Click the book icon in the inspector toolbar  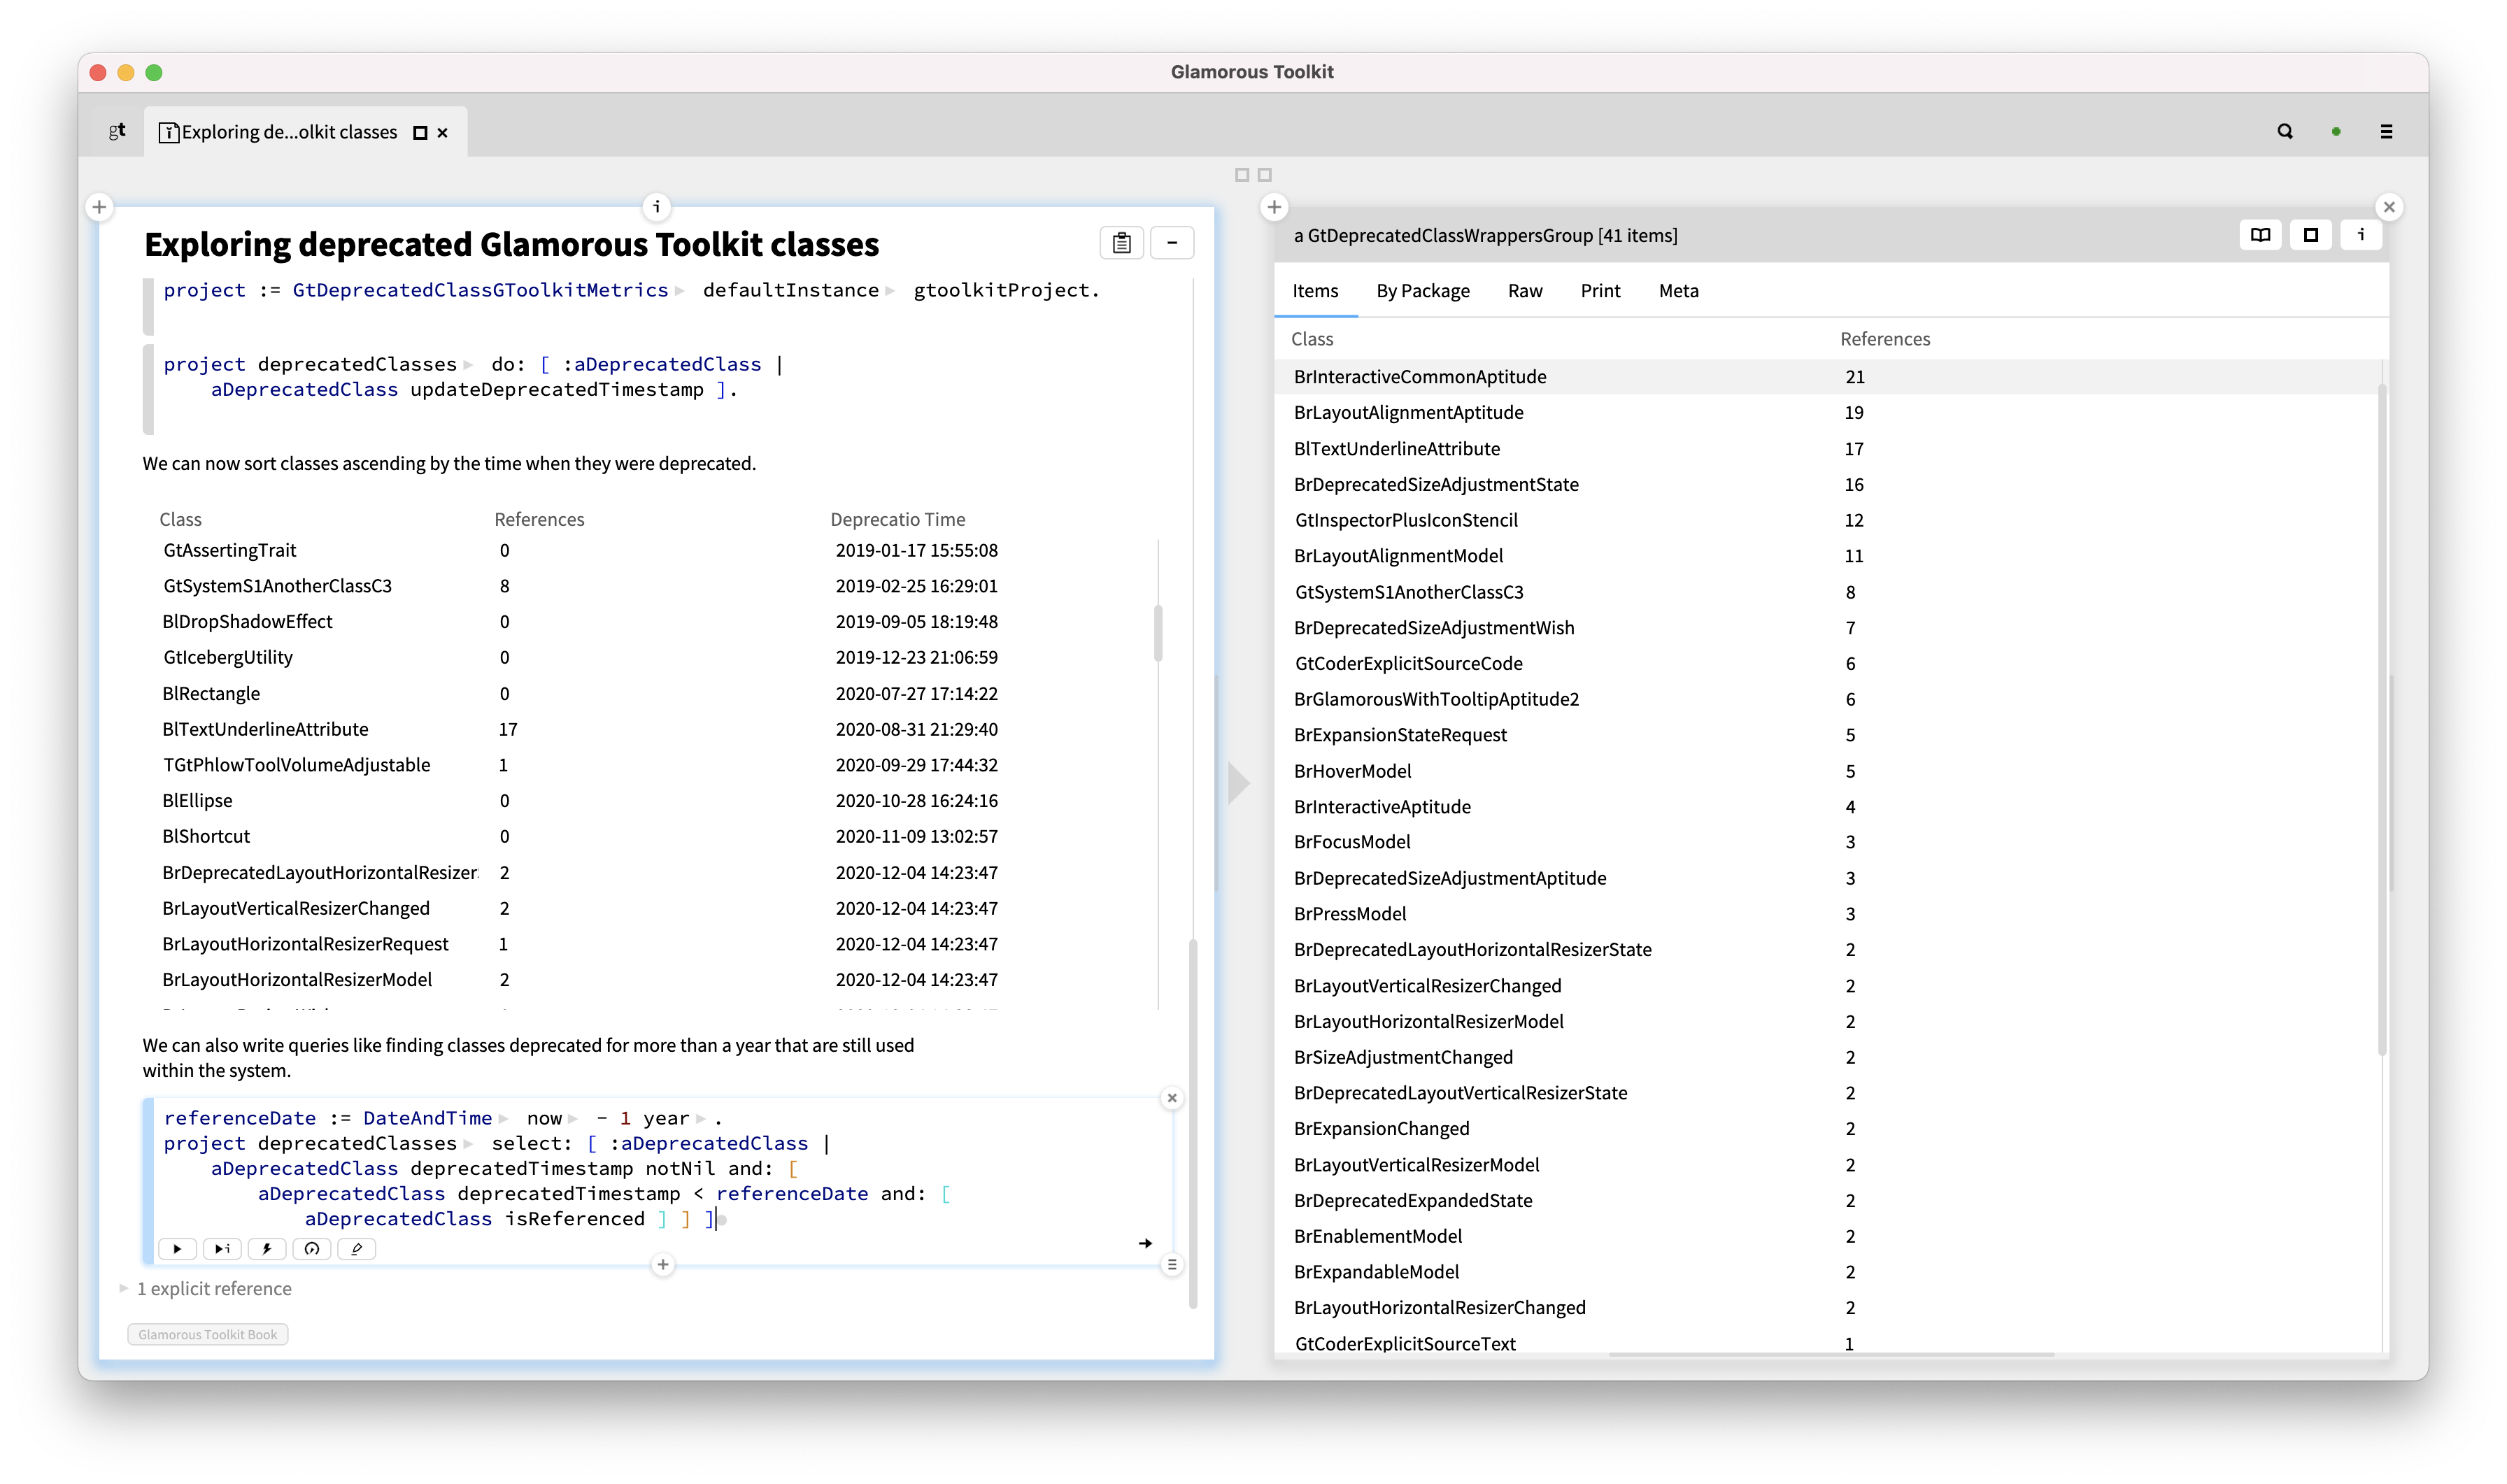[x=2260, y=235]
